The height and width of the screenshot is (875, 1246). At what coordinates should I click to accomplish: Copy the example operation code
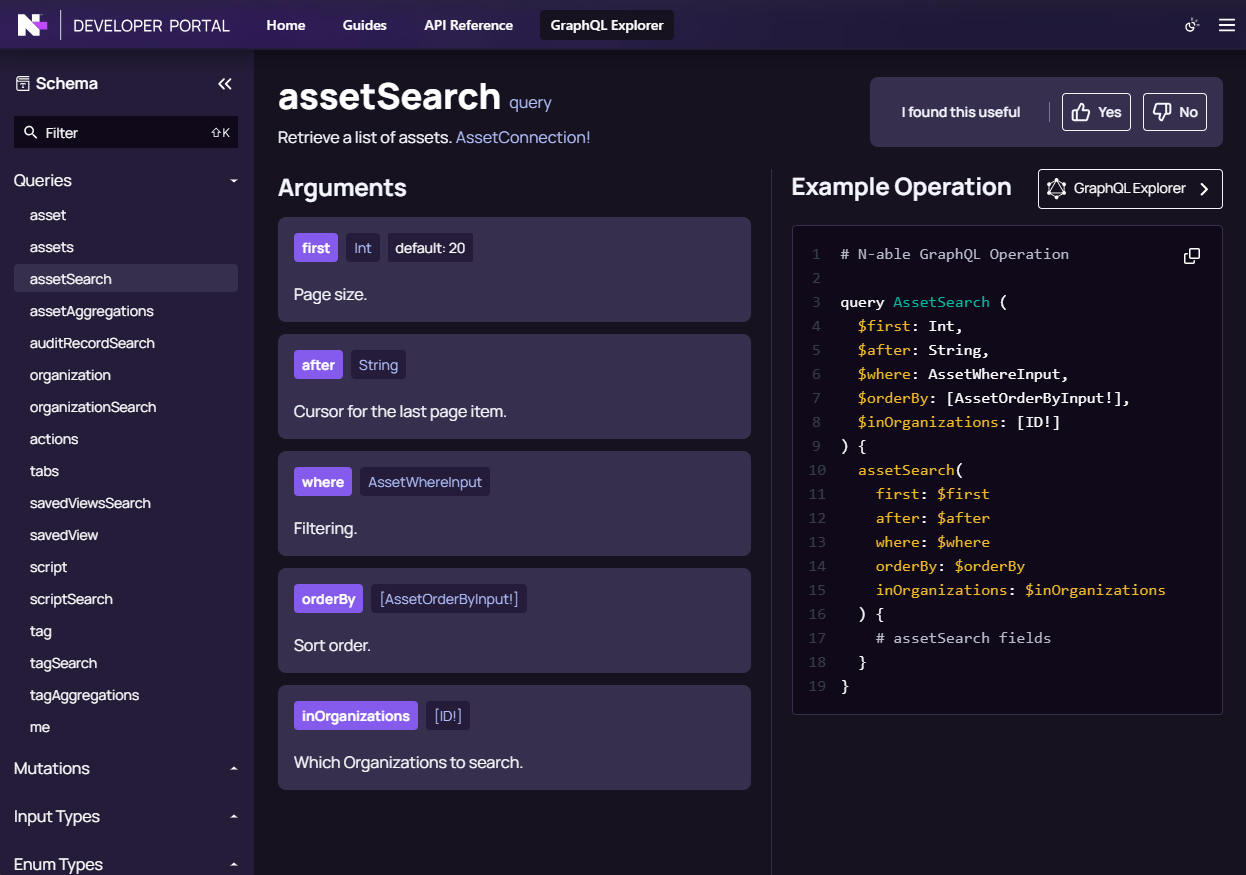[1192, 256]
